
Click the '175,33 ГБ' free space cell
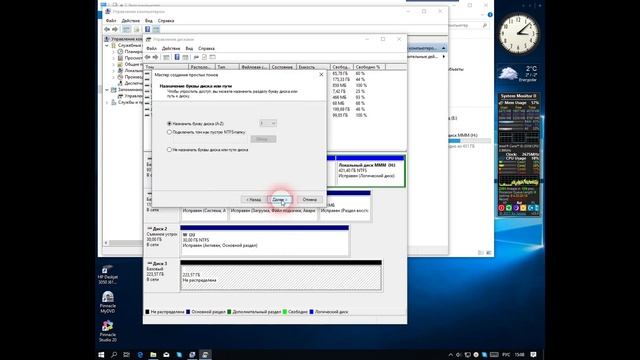point(341,80)
